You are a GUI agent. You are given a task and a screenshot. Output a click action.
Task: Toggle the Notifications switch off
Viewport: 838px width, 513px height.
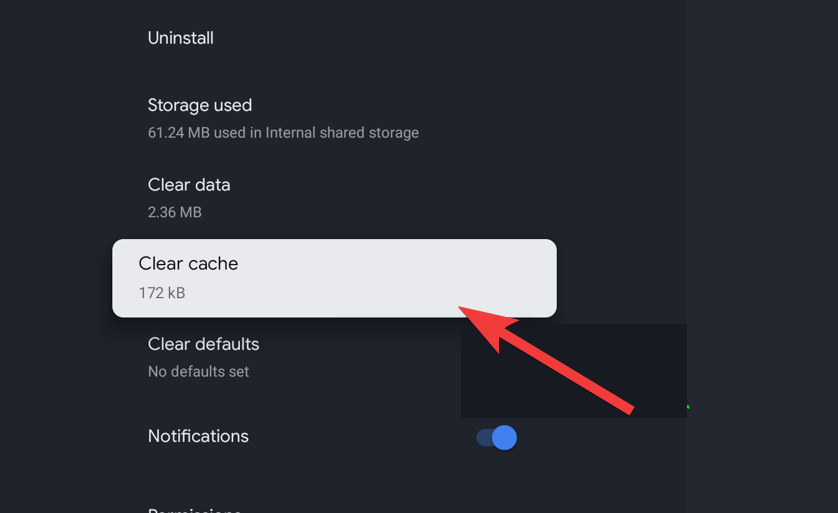pyautogui.click(x=496, y=438)
